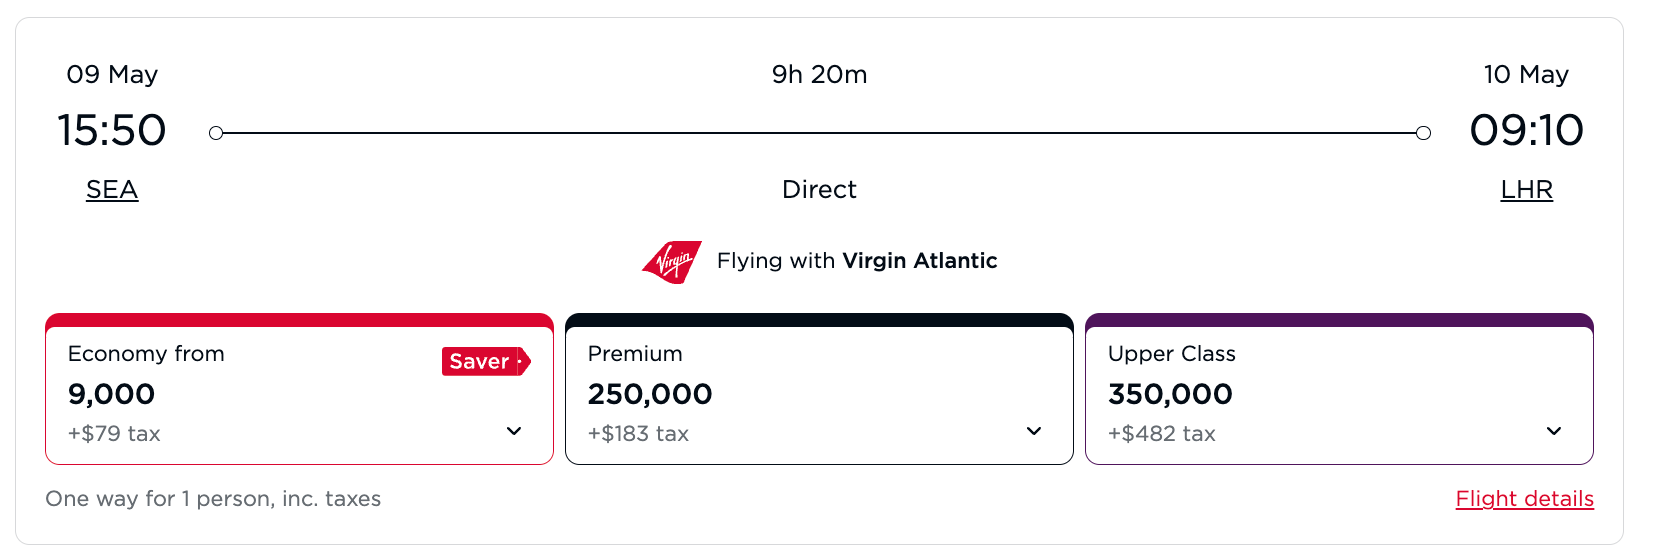Open the LHR airport link
This screenshot has width=1654, height=556.
click(x=1526, y=190)
